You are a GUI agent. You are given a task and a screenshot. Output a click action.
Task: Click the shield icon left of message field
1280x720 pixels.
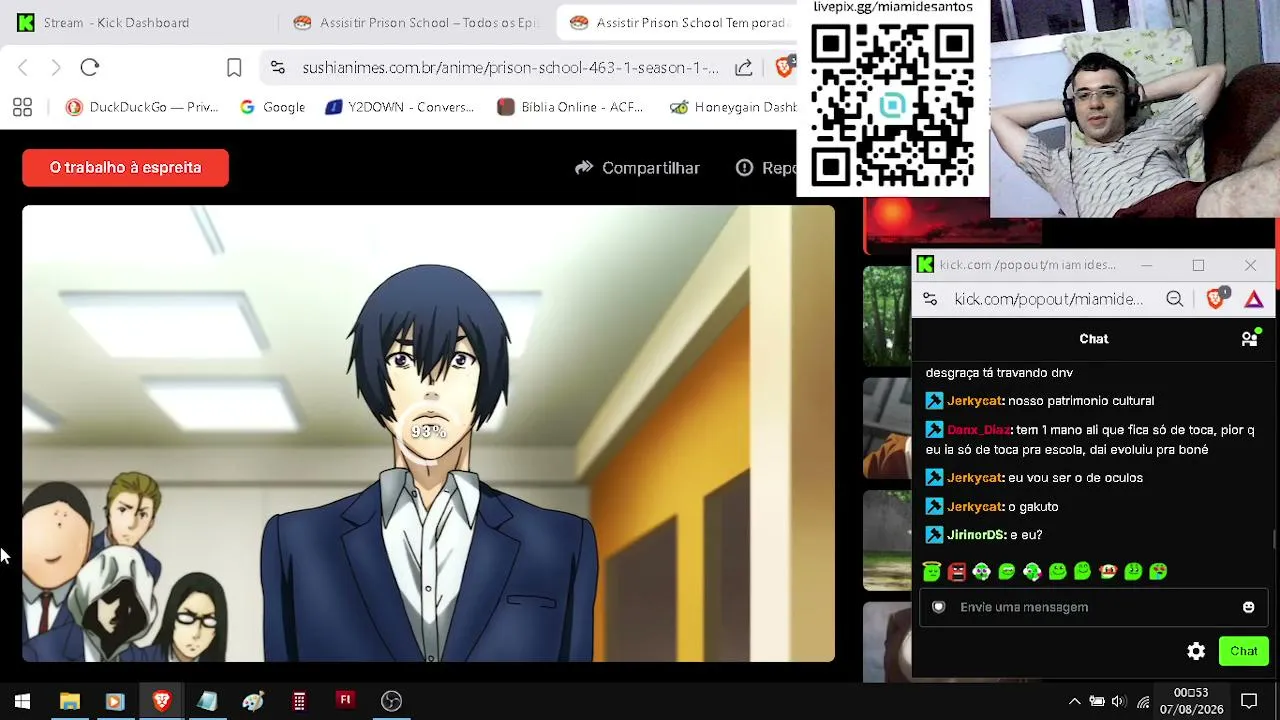[x=938, y=607]
